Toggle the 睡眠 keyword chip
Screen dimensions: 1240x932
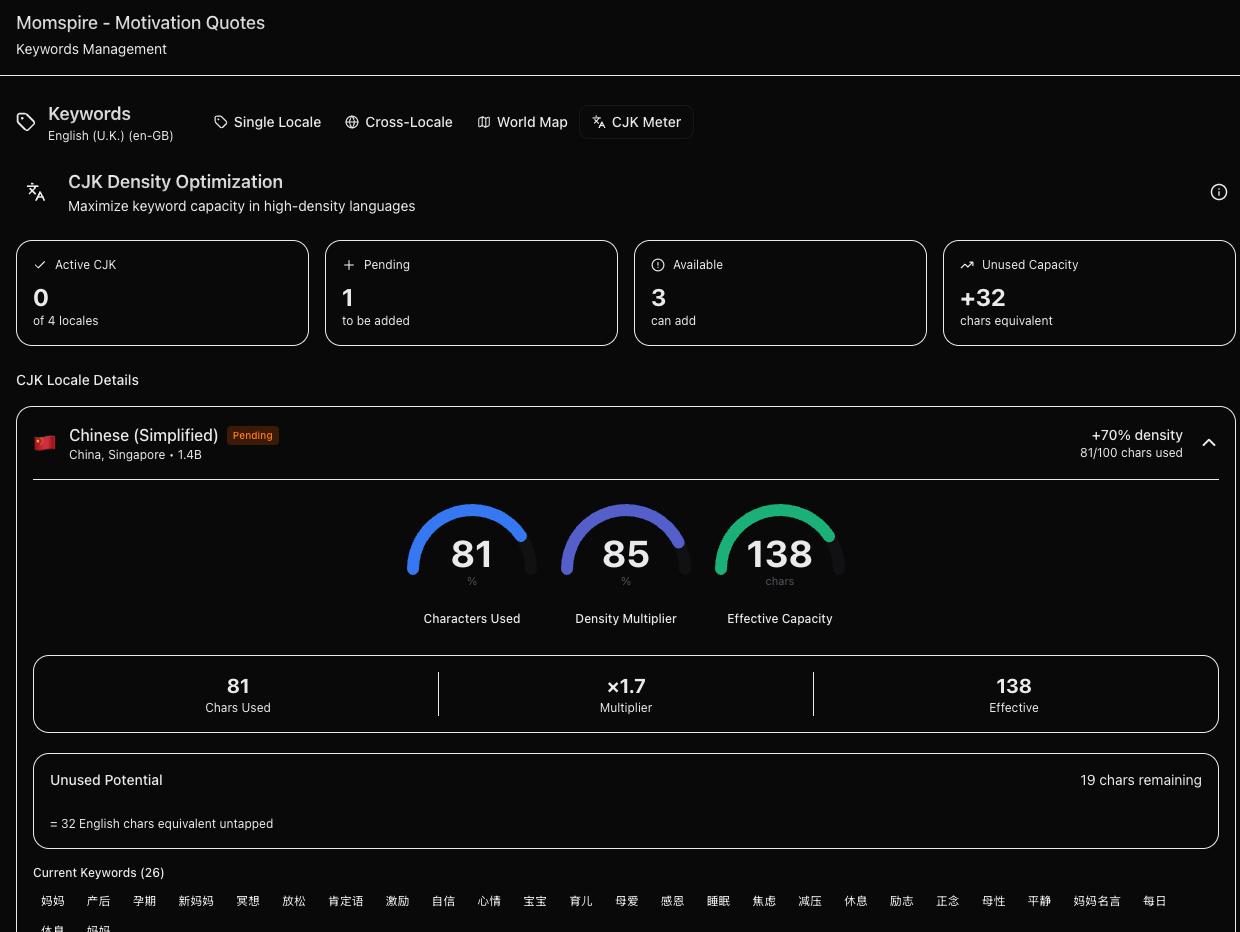718,901
